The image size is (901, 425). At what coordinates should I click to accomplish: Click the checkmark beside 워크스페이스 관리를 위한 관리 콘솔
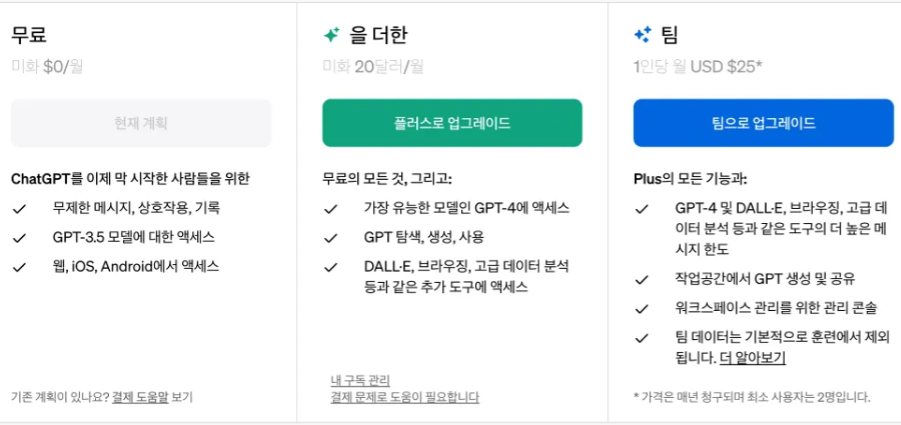pos(643,309)
